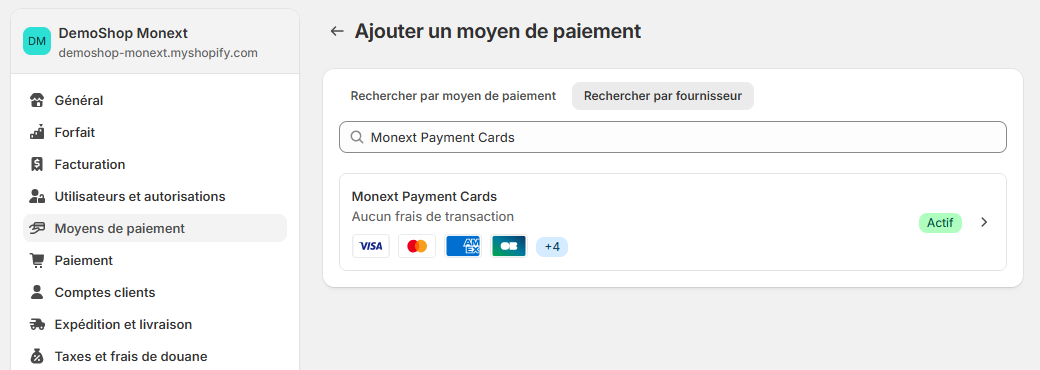Expand the +4 additional card brands badge
1040x370 pixels.
(x=552, y=247)
